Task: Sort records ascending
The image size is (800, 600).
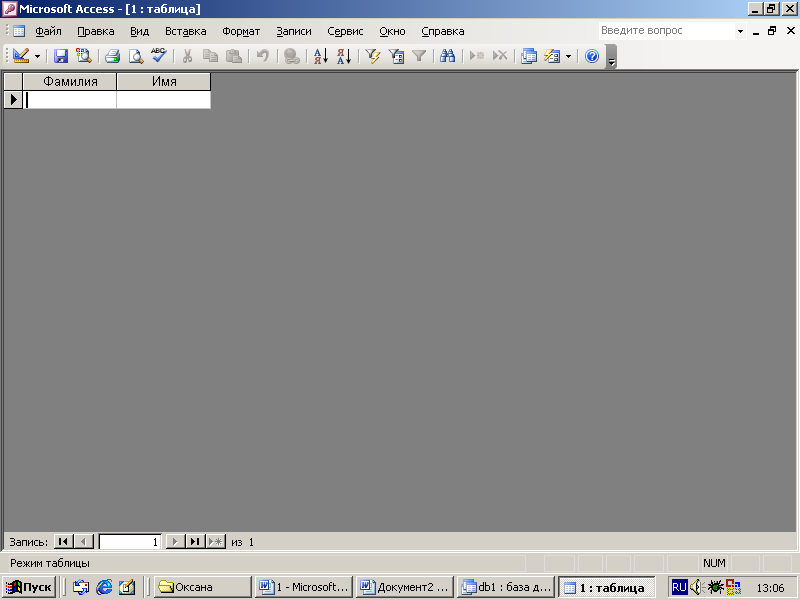Action: point(320,56)
